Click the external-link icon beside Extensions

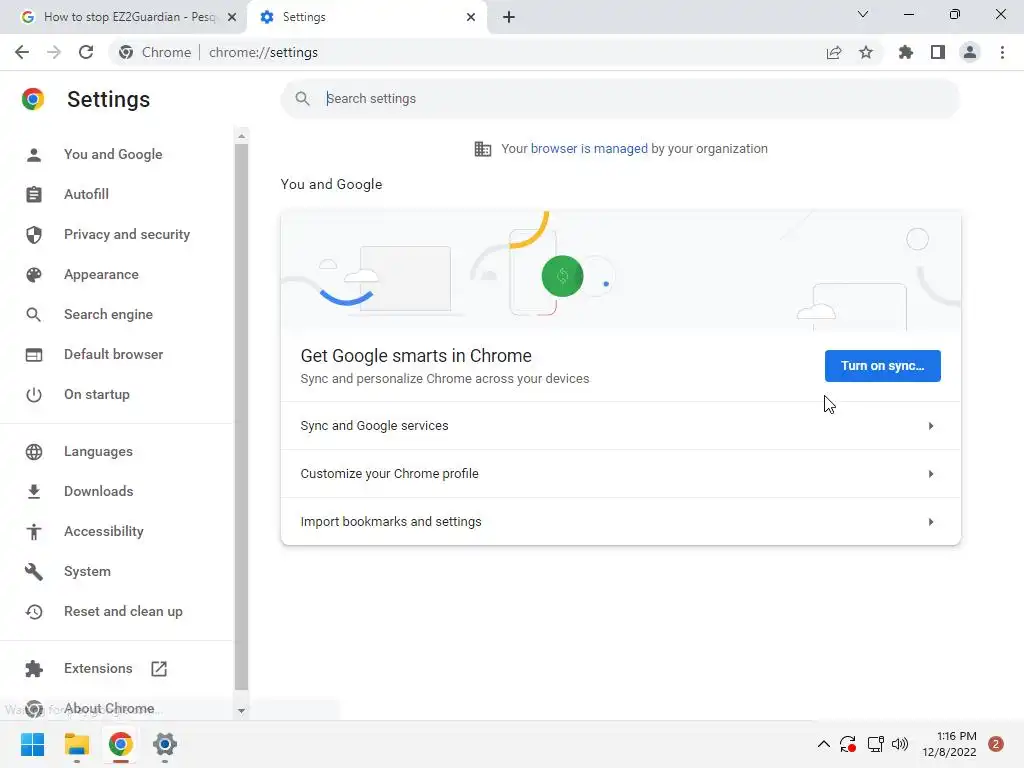click(159, 669)
